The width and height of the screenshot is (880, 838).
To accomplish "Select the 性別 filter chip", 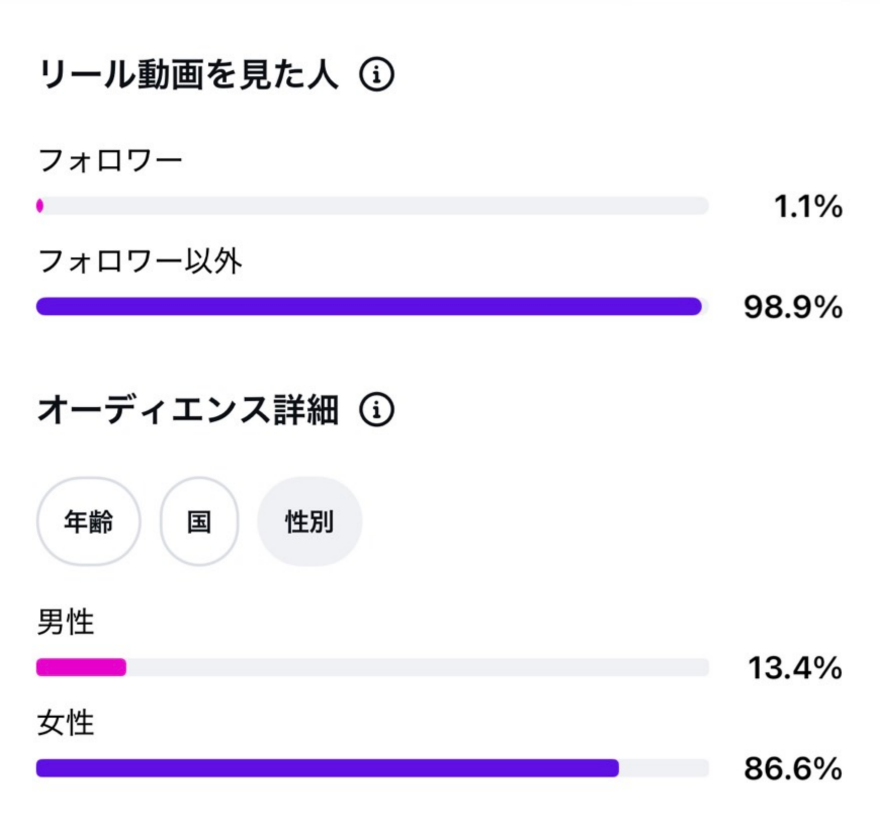I will 310,521.
